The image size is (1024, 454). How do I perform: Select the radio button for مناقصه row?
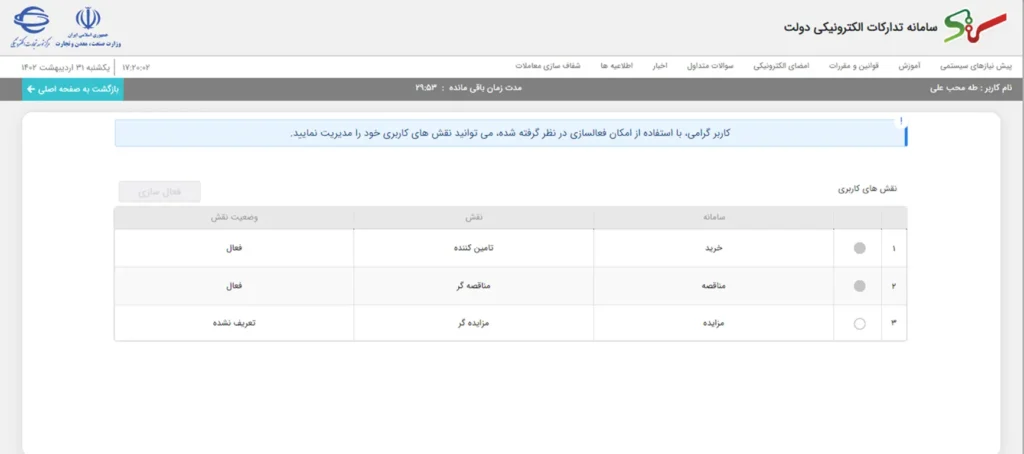tap(859, 286)
